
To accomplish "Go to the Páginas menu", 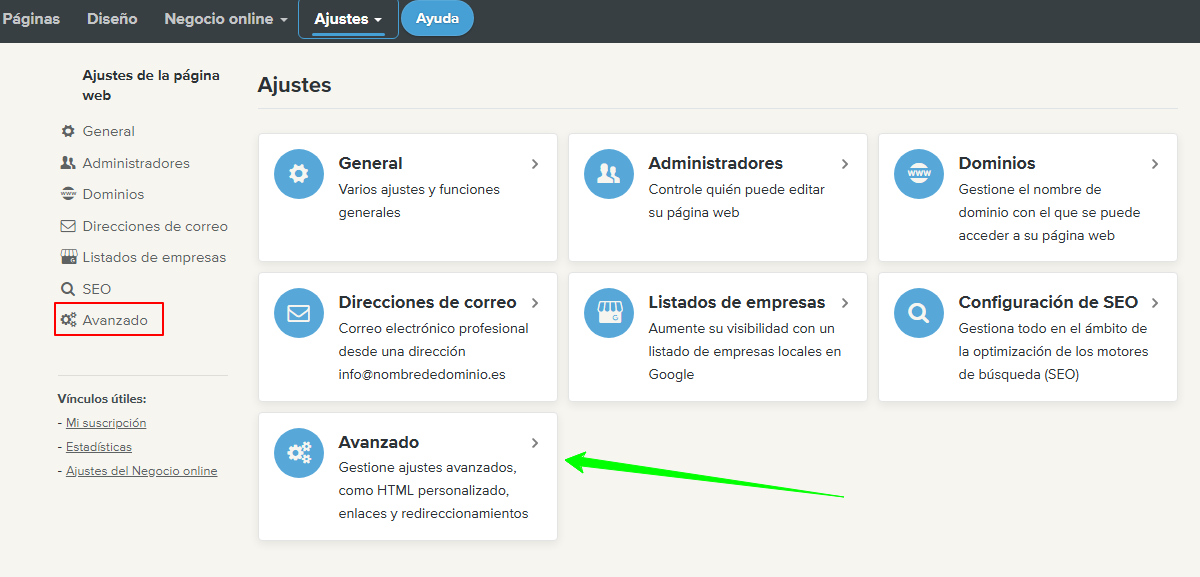I will tap(31, 19).
